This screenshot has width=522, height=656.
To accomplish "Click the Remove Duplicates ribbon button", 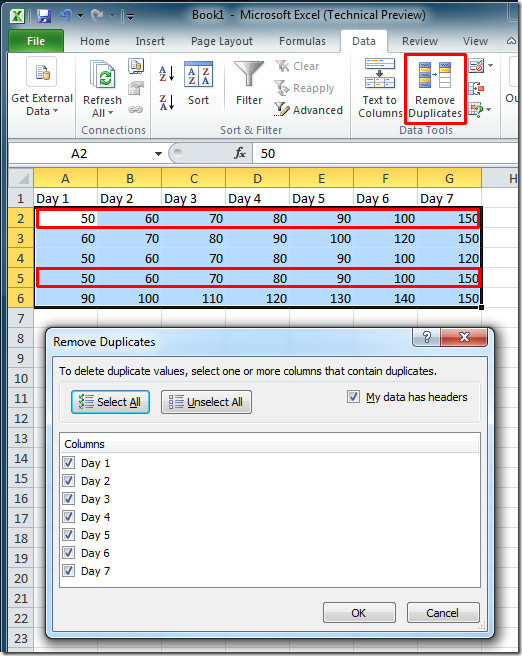I will pyautogui.click(x=435, y=89).
